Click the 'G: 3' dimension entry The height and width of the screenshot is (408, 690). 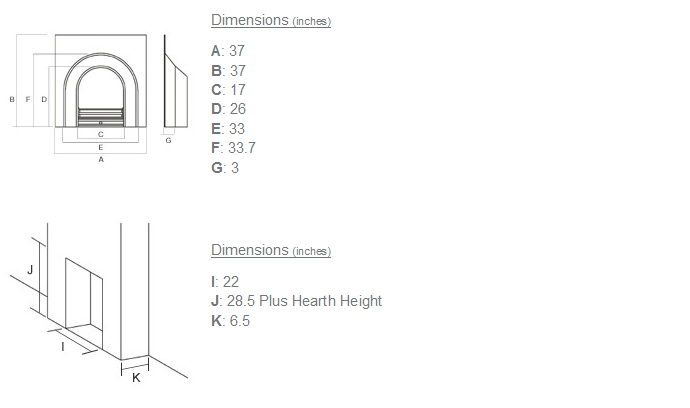(225, 168)
